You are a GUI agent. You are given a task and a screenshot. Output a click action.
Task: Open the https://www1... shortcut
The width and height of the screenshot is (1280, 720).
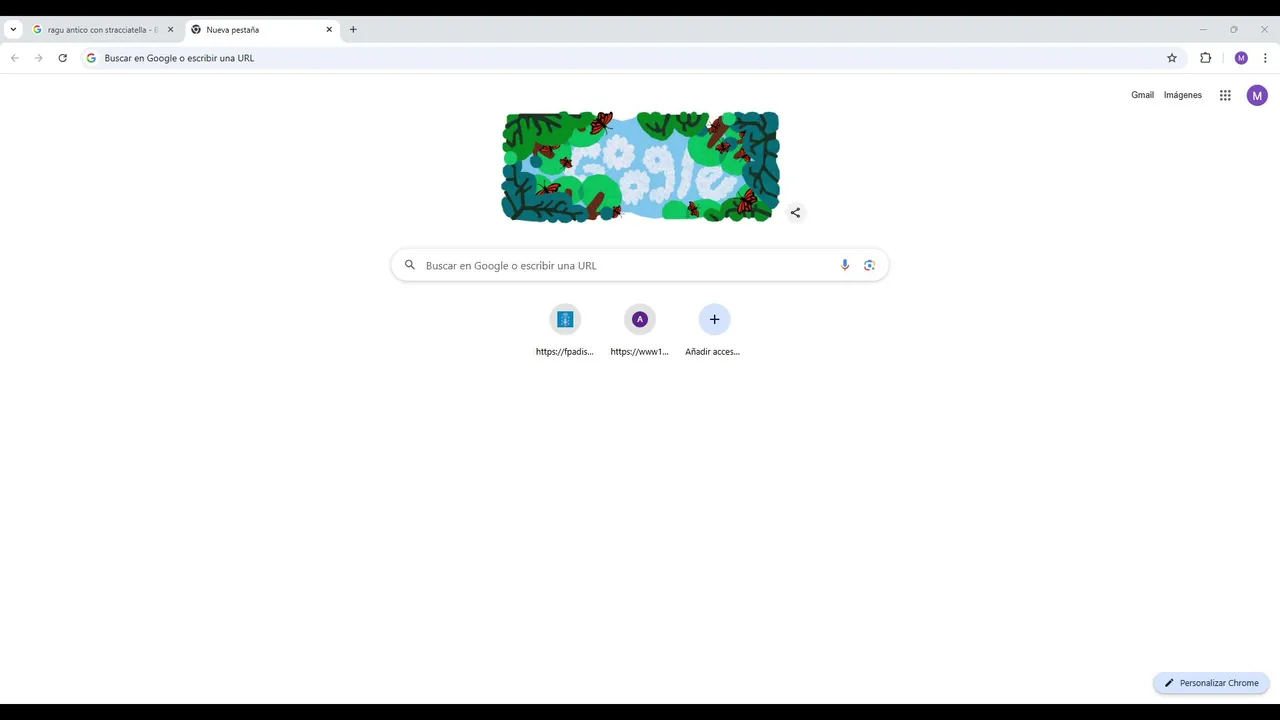coord(640,331)
